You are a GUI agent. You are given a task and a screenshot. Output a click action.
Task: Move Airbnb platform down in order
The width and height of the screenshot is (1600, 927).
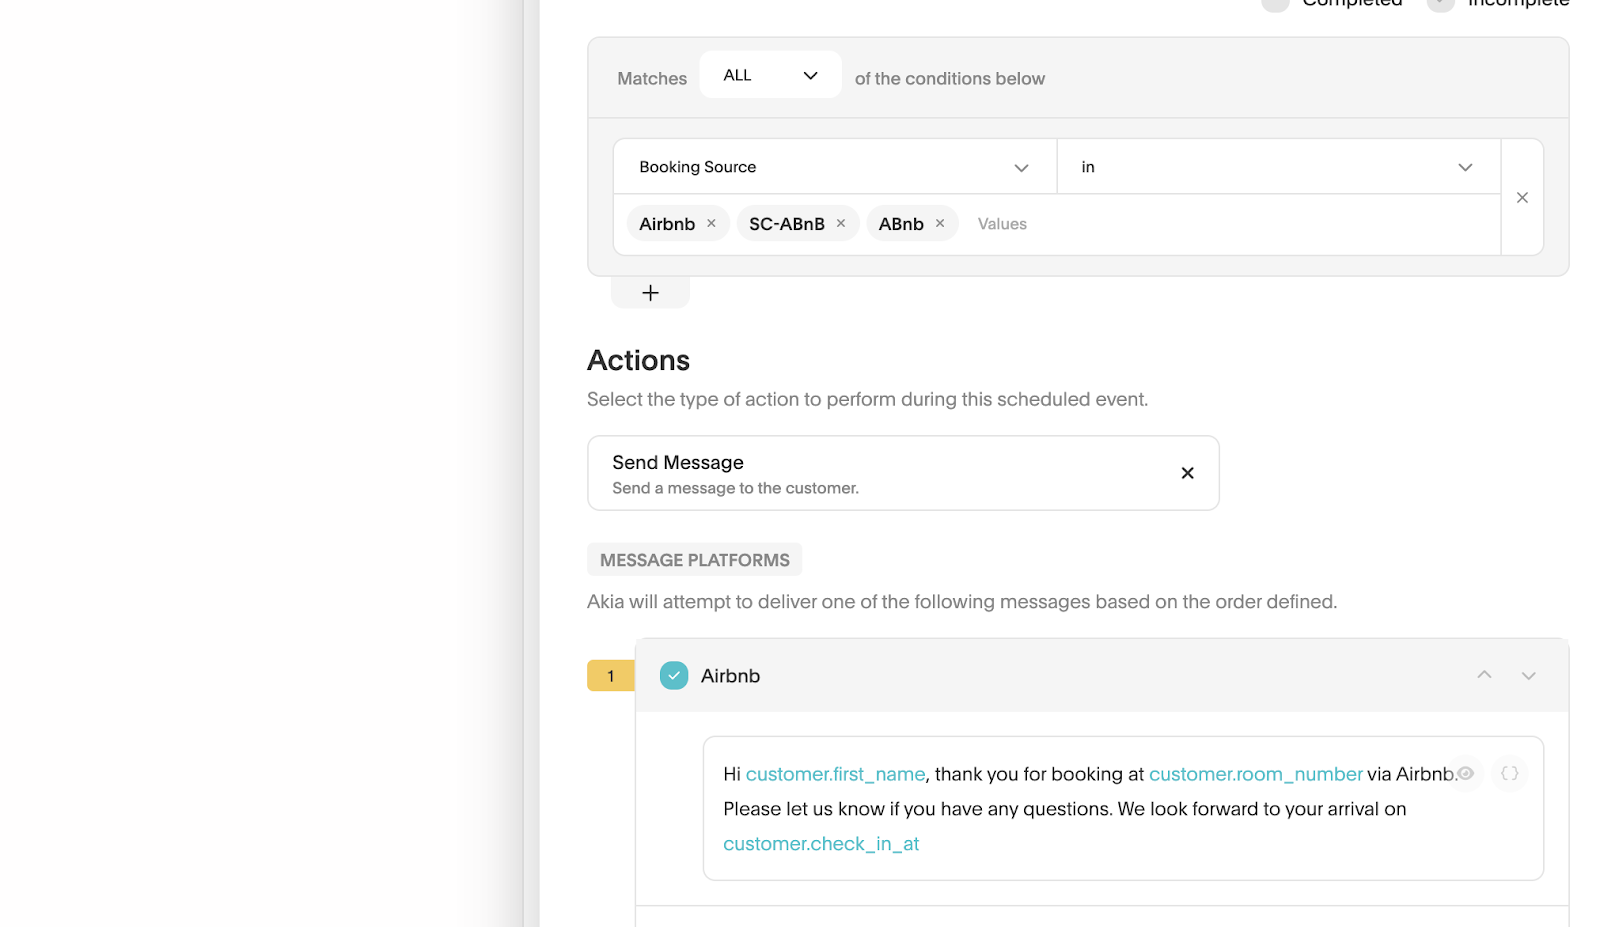click(1528, 676)
